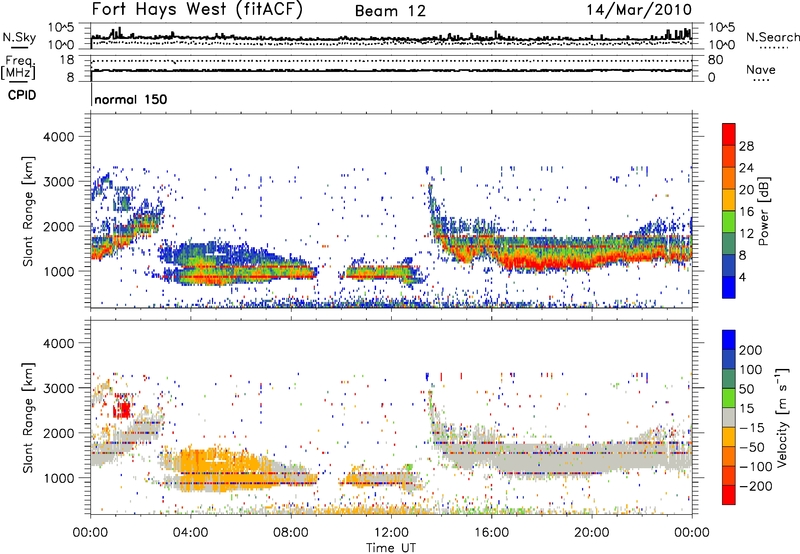Click the date '14/Mar/2010'
Viewport: 800px width, 554px height.
coord(639,9)
